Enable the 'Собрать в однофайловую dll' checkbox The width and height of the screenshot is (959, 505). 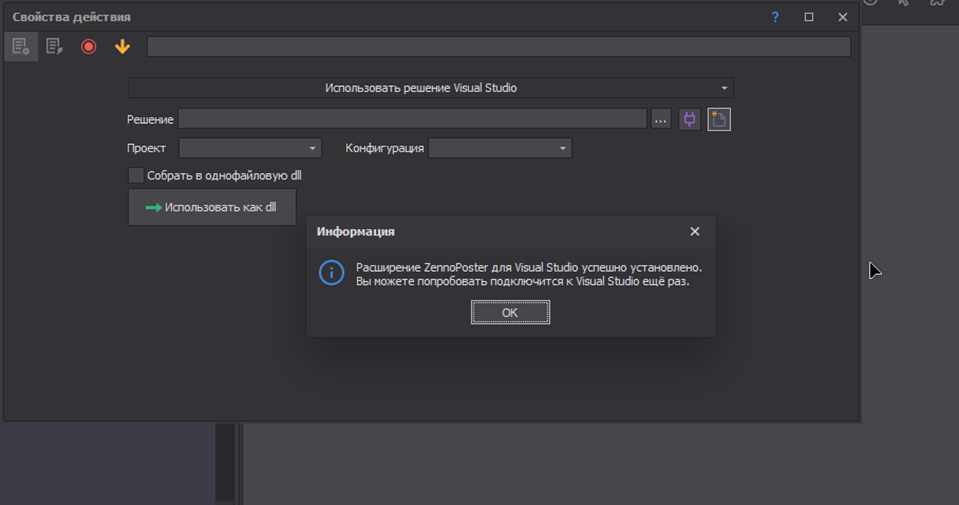[136, 176]
